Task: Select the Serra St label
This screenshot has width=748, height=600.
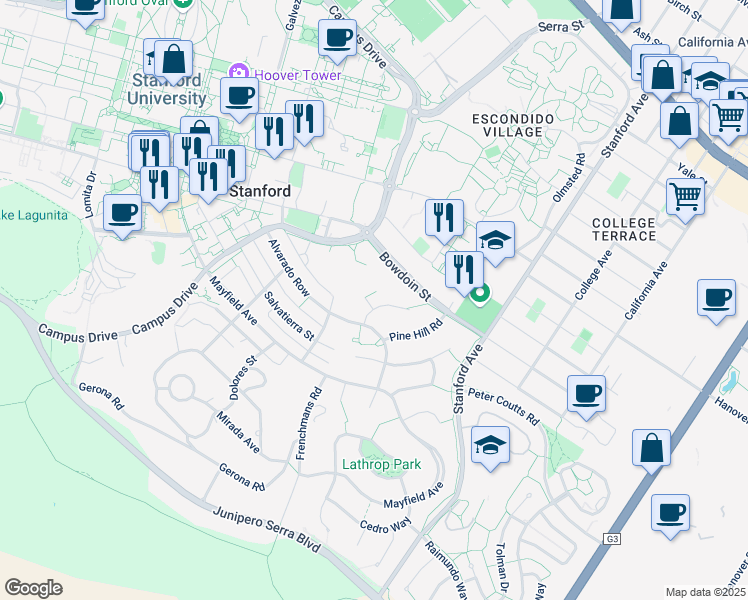Action: click(x=561, y=26)
